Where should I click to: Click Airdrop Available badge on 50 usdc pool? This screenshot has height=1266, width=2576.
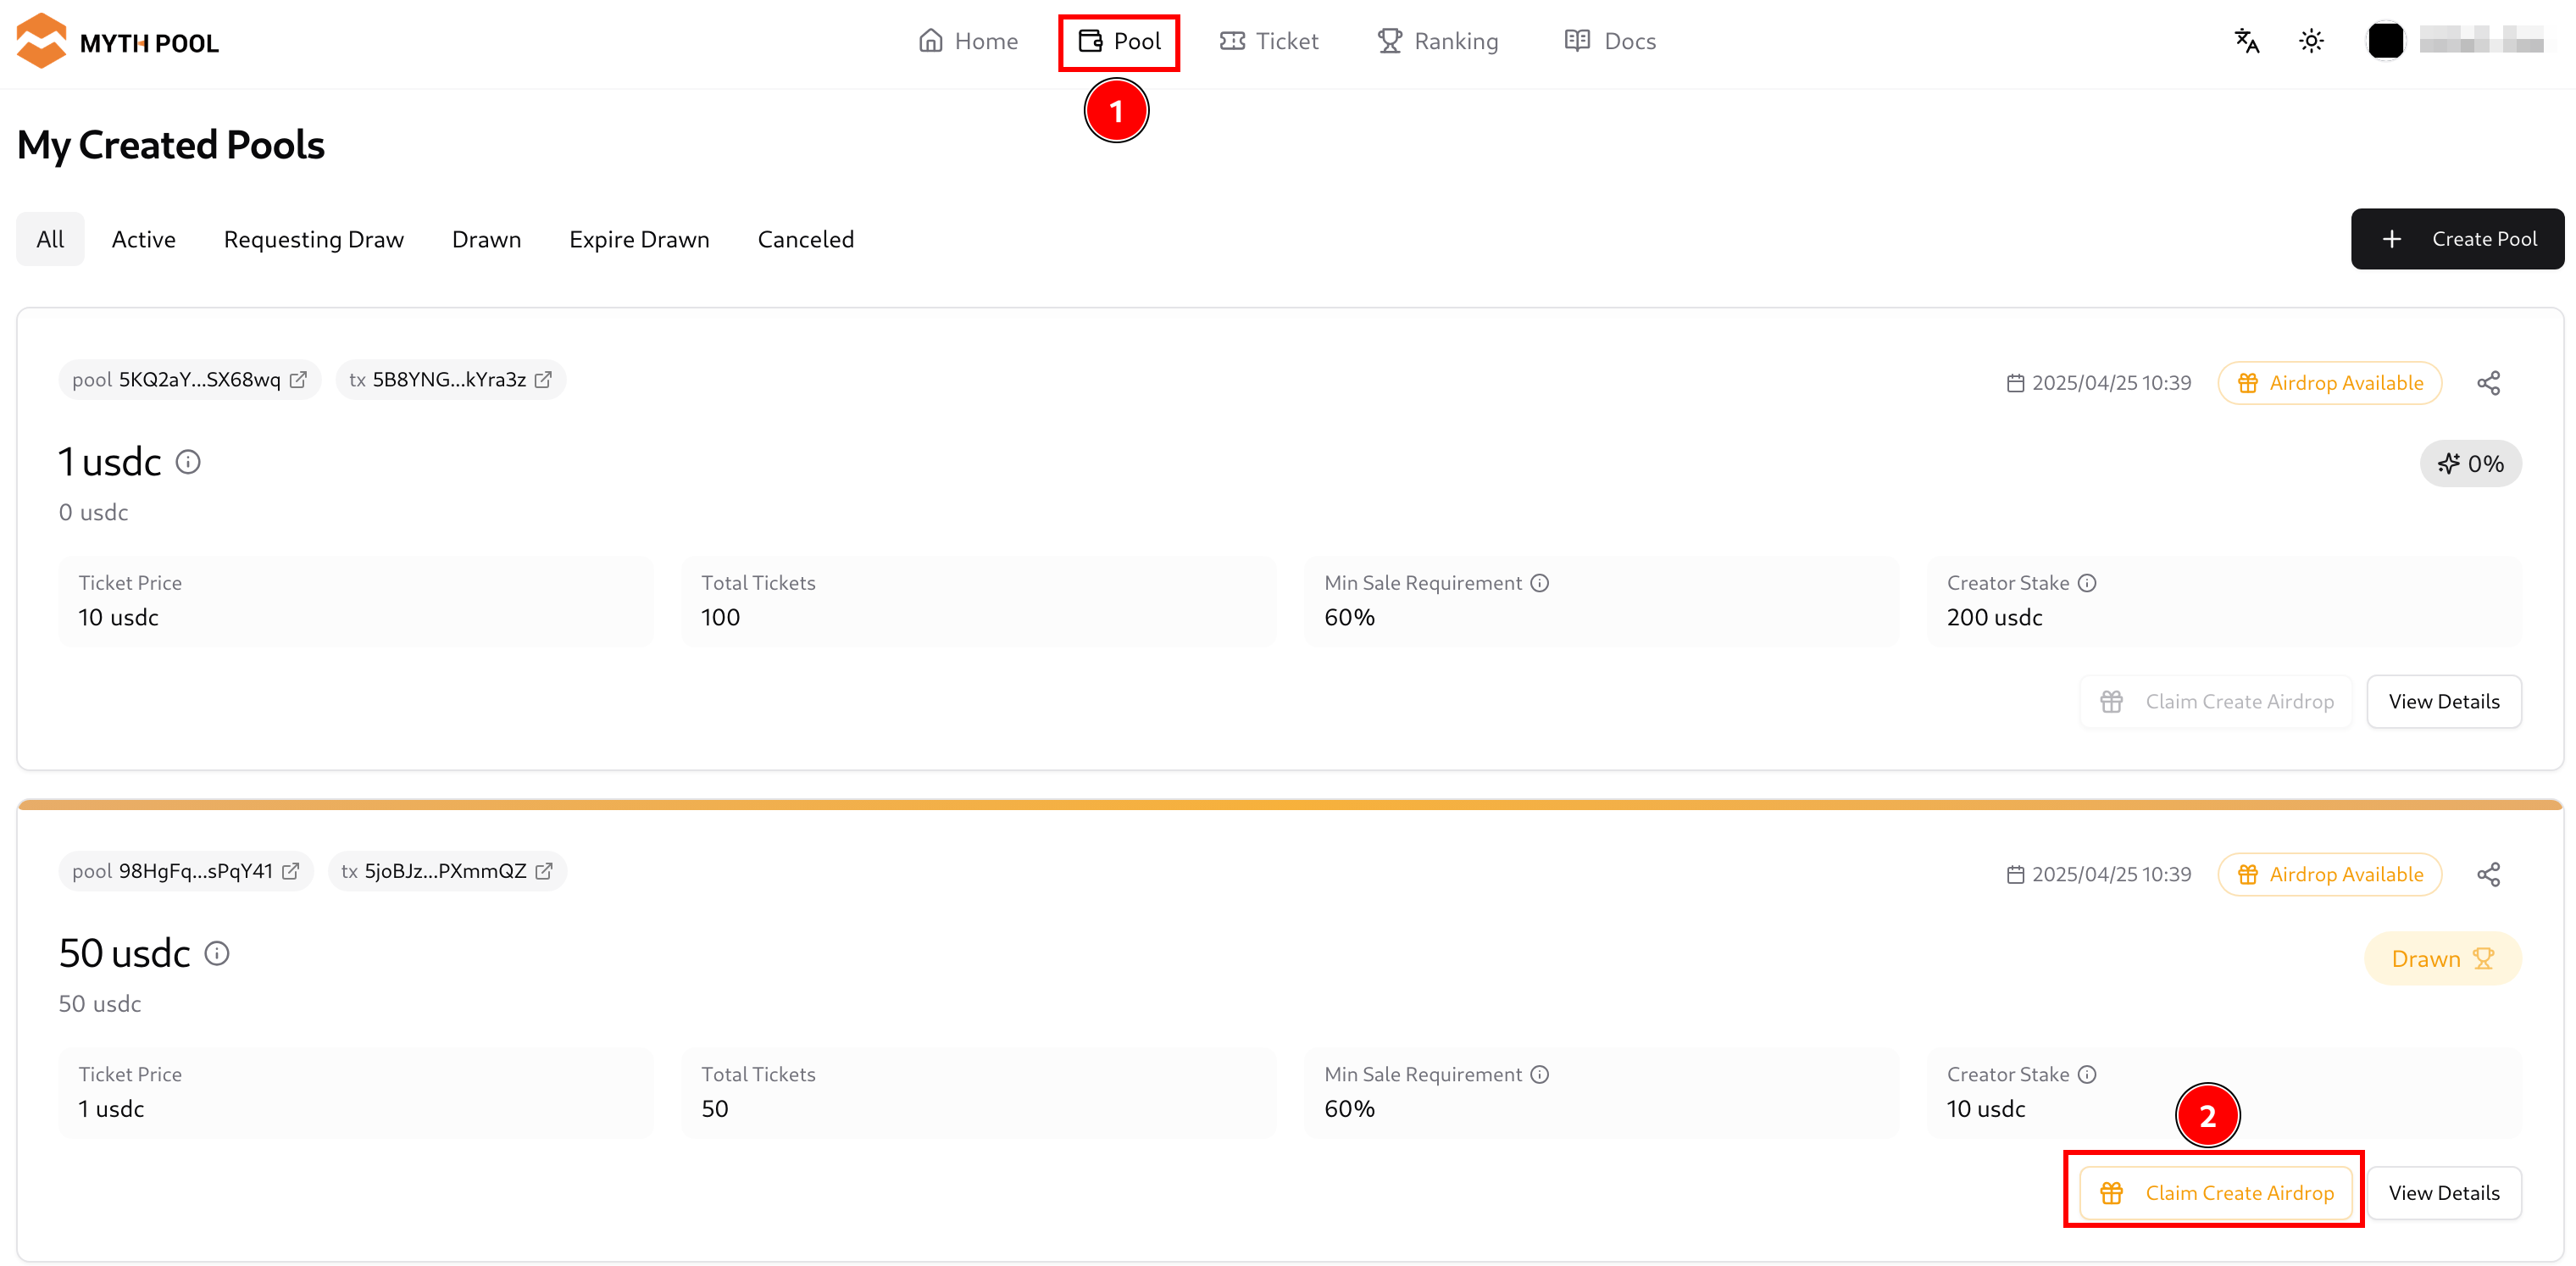click(2329, 875)
